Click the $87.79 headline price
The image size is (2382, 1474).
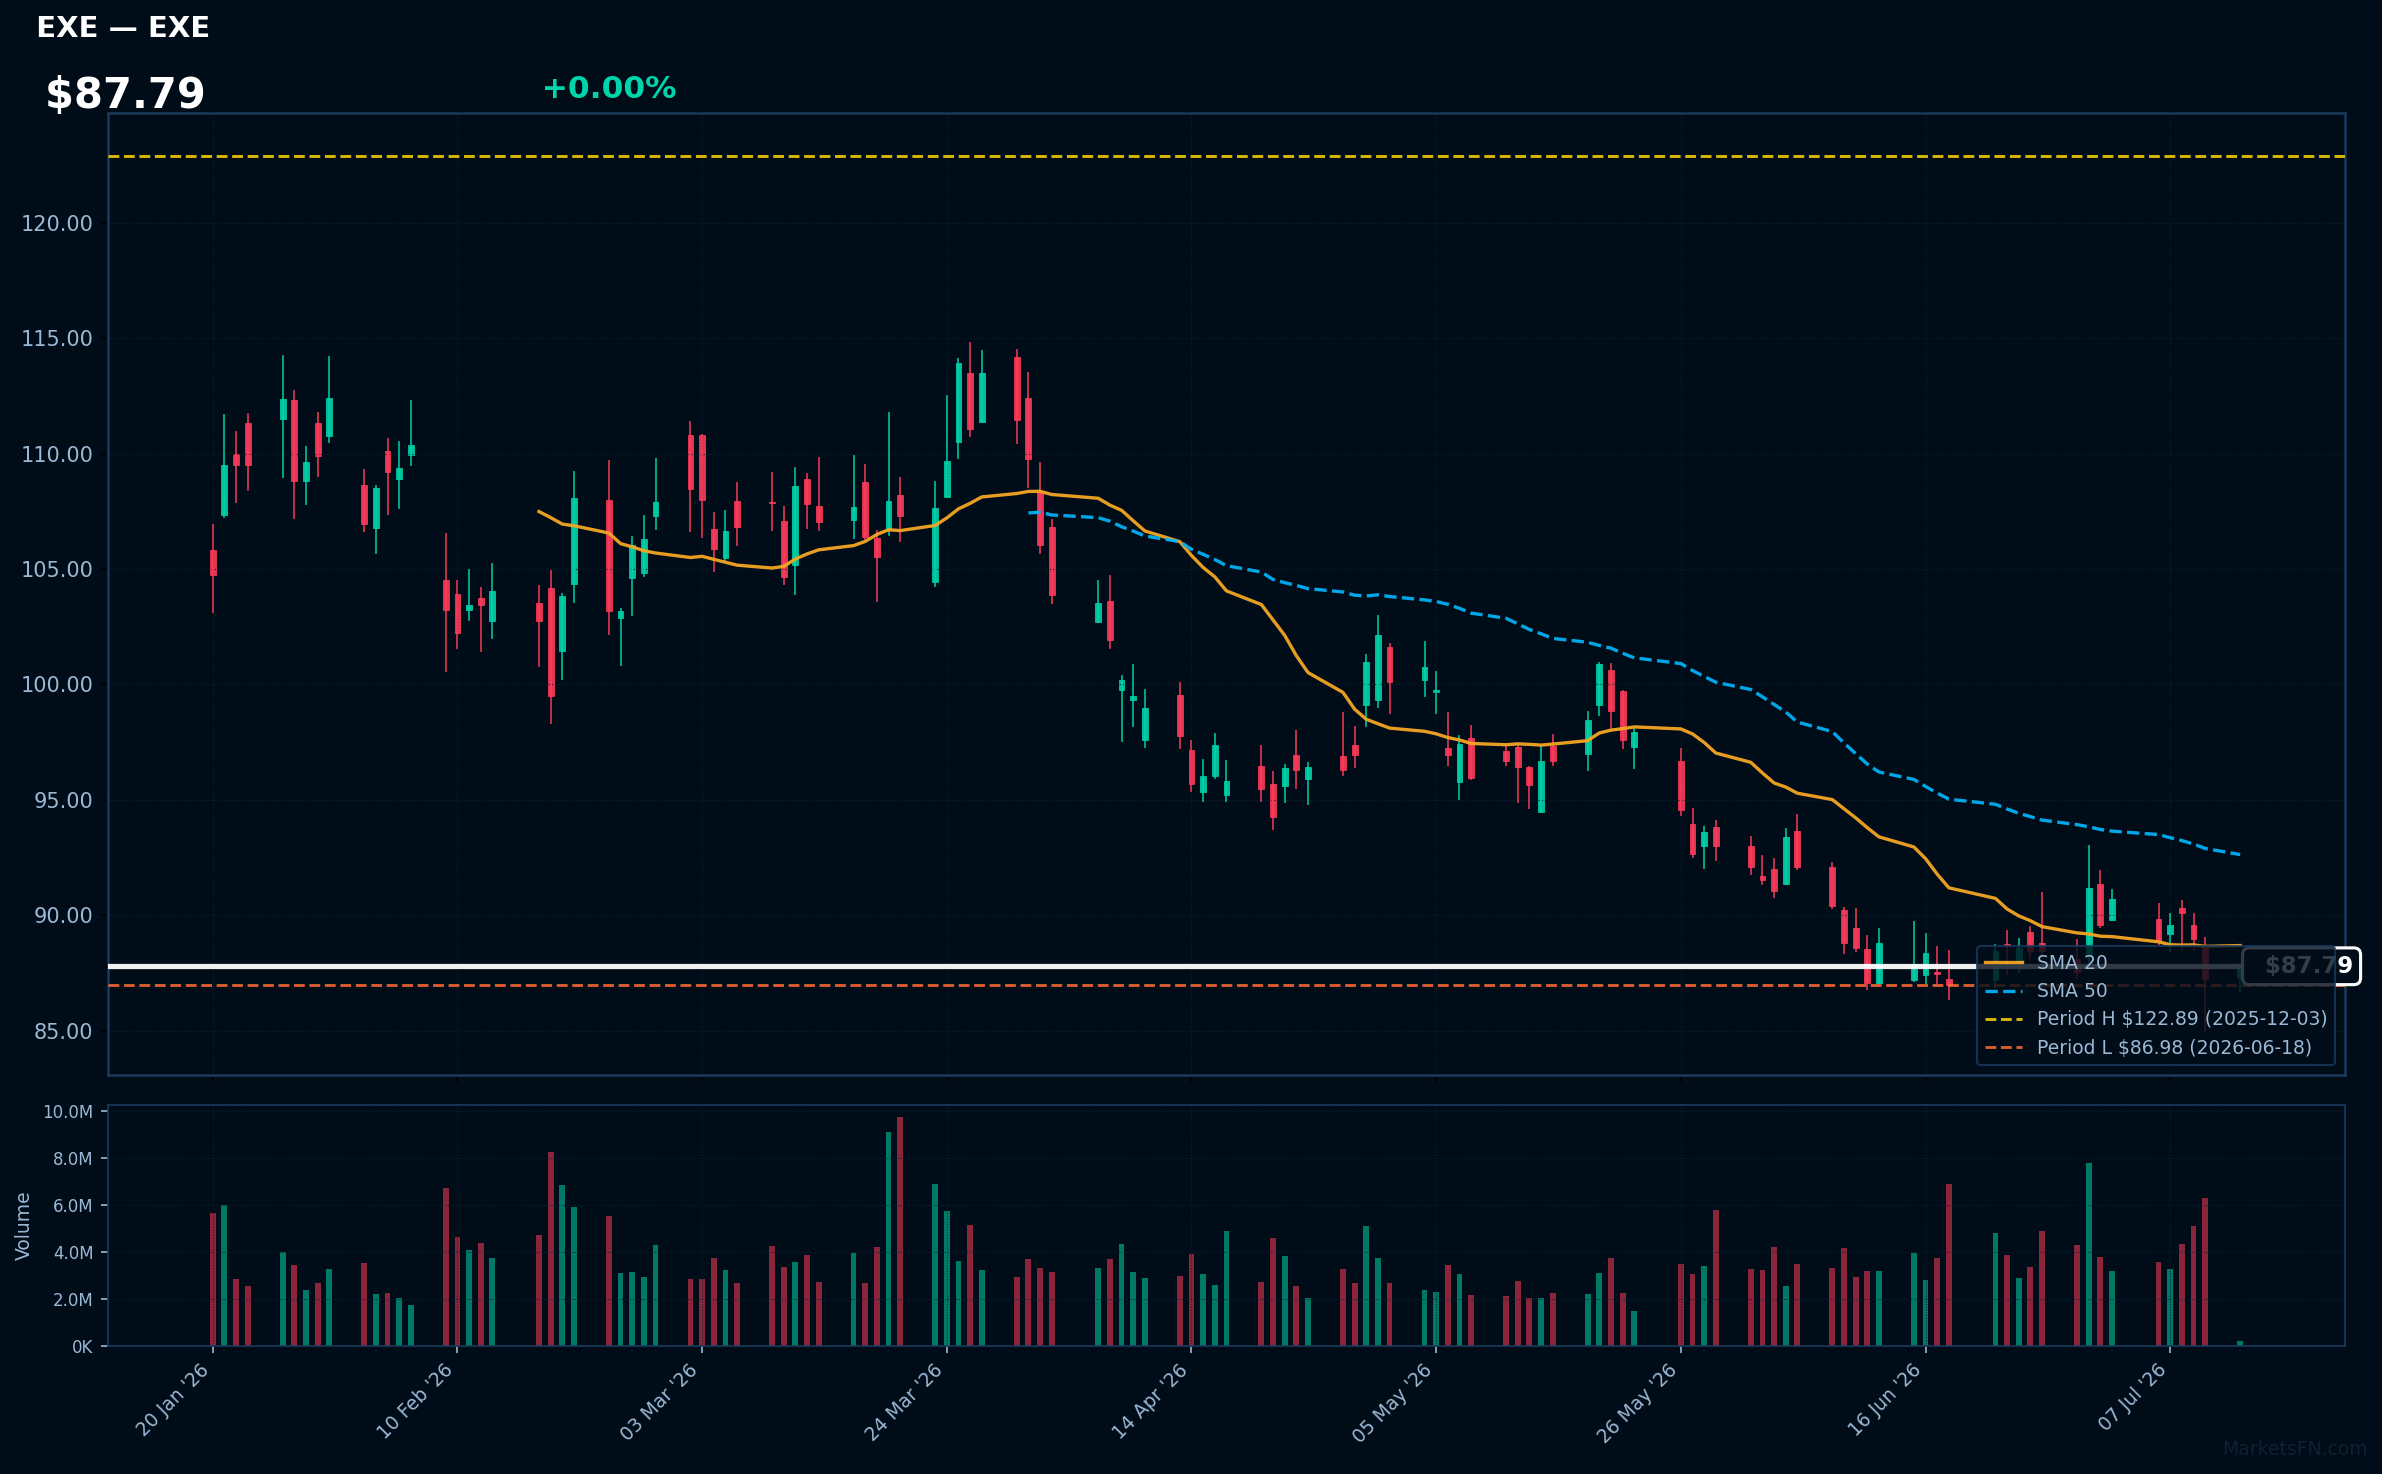(125, 94)
